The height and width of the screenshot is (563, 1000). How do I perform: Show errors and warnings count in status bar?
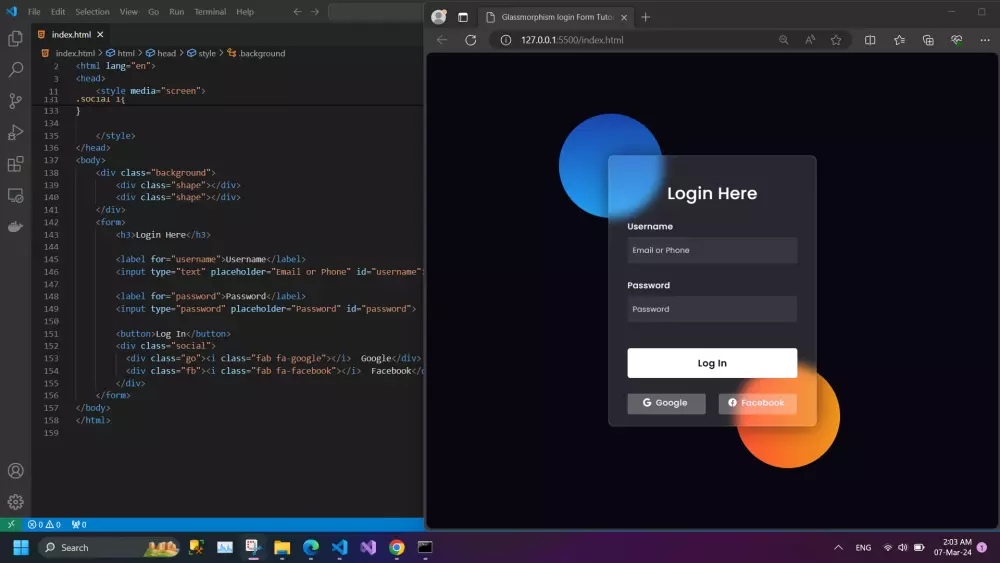coord(44,524)
